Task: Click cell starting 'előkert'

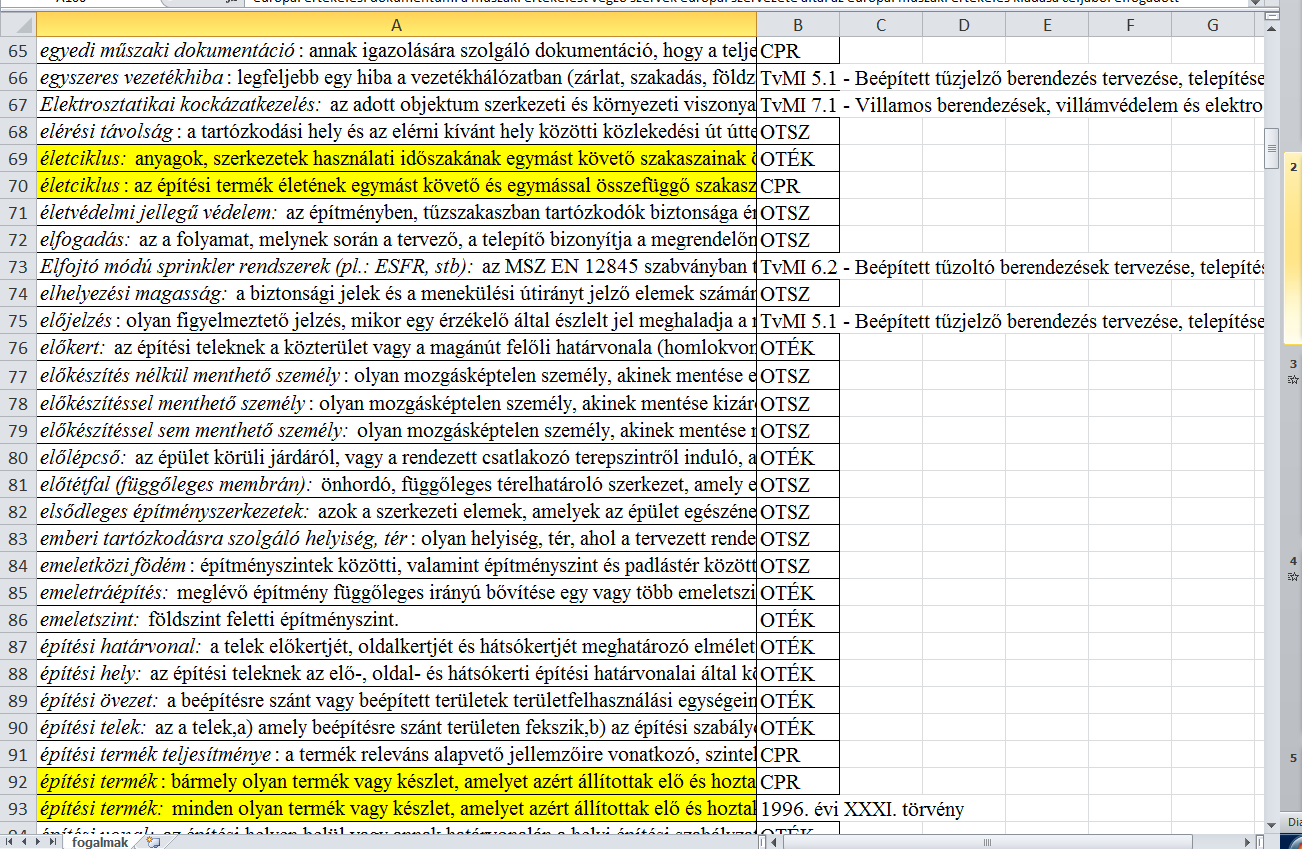Action: [397, 347]
